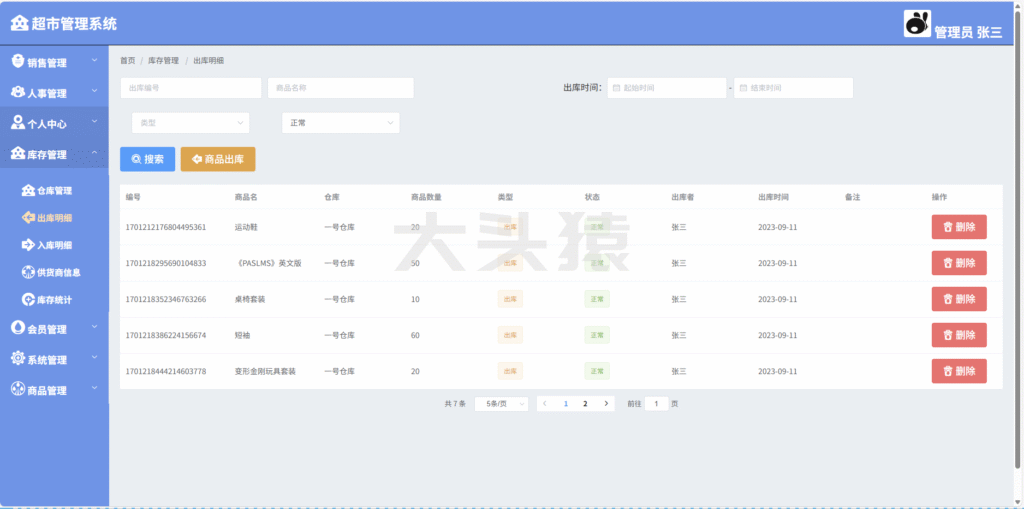
Task: Click order number 1701212176804495361
Action: pyautogui.click(x=166, y=227)
